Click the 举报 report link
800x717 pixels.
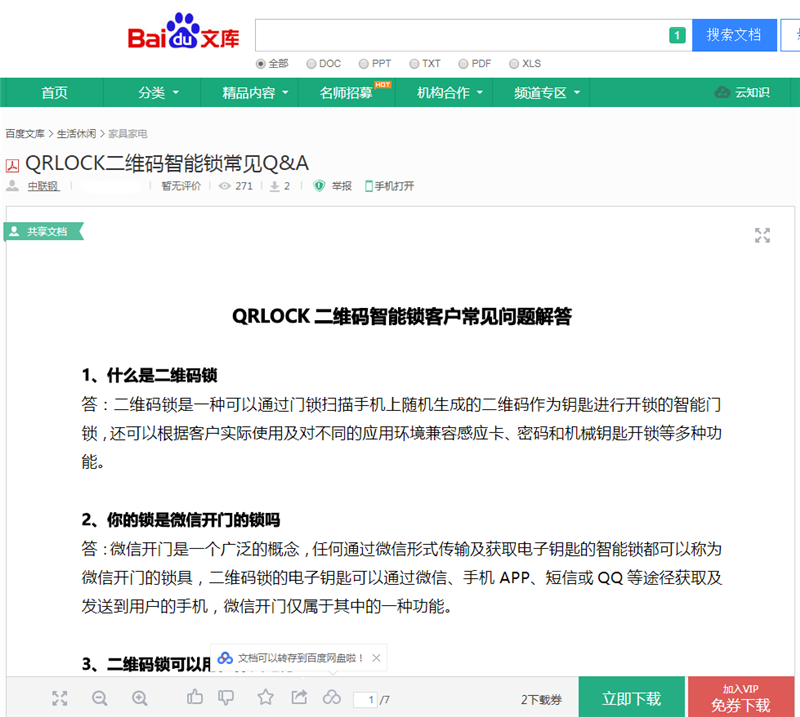[x=341, y=186]
